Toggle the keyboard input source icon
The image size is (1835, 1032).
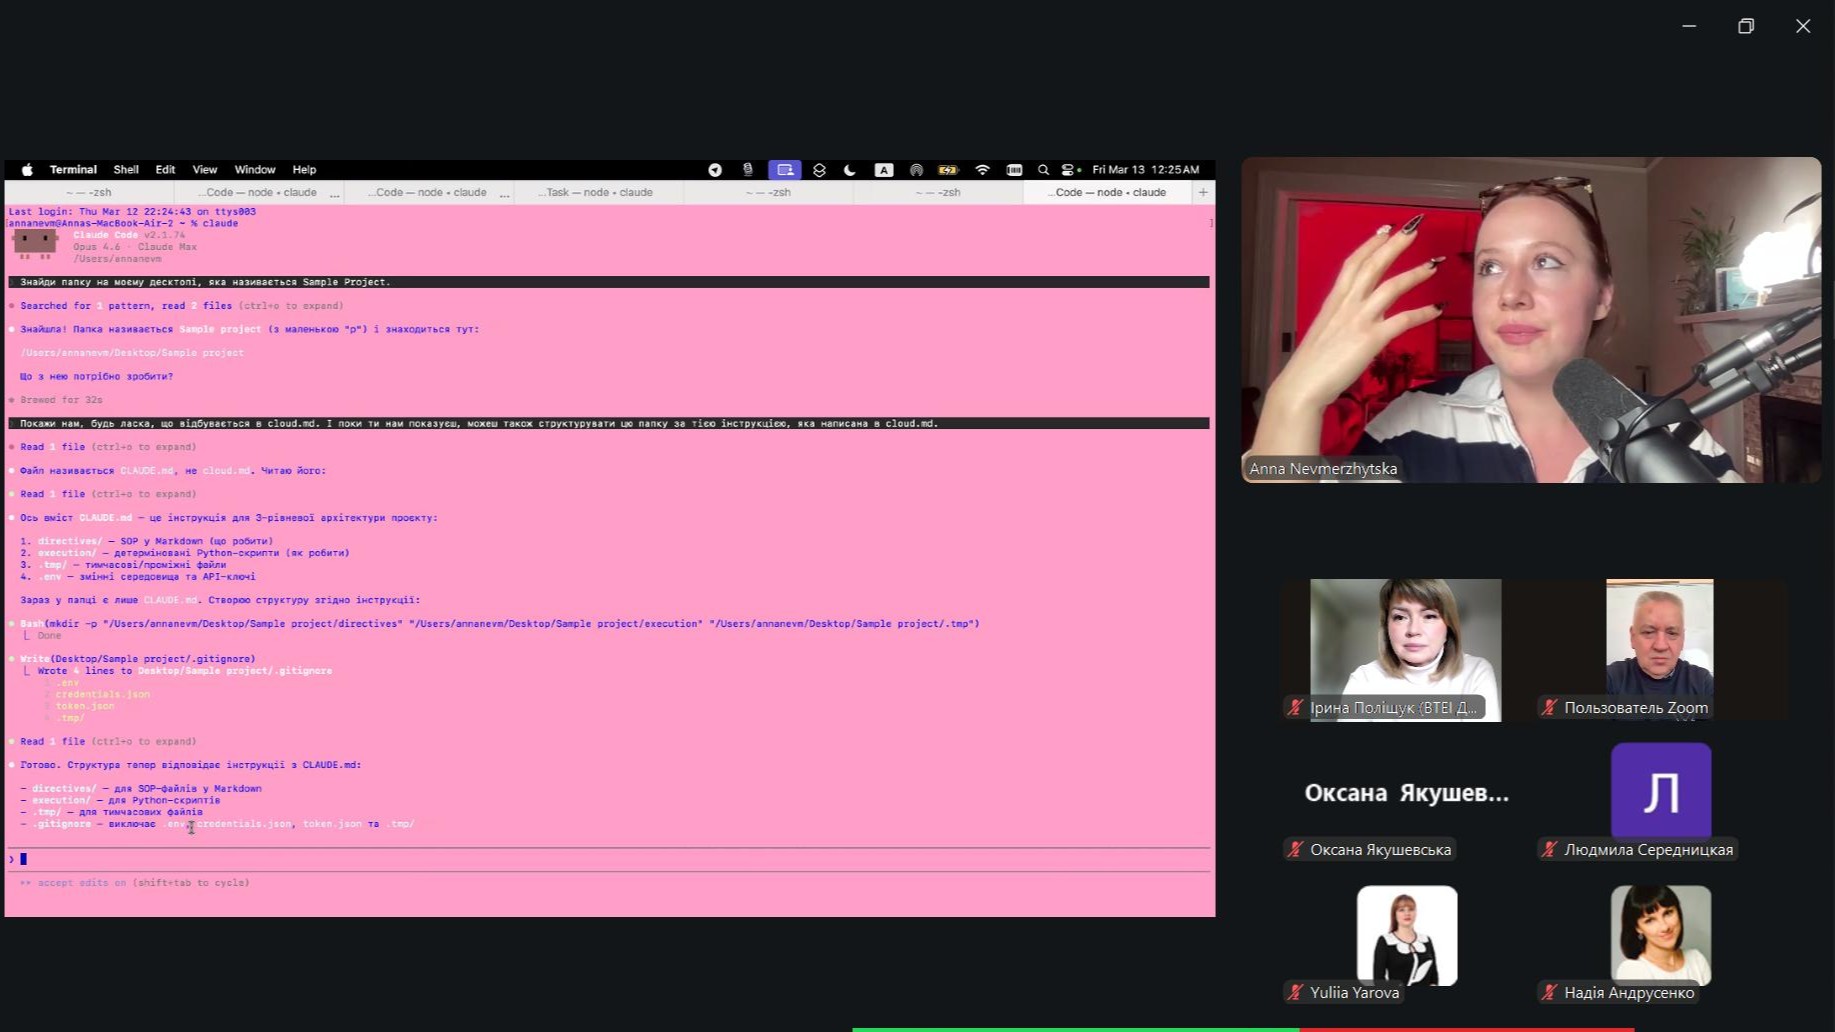pyautogui.click(x=884, y=170)
